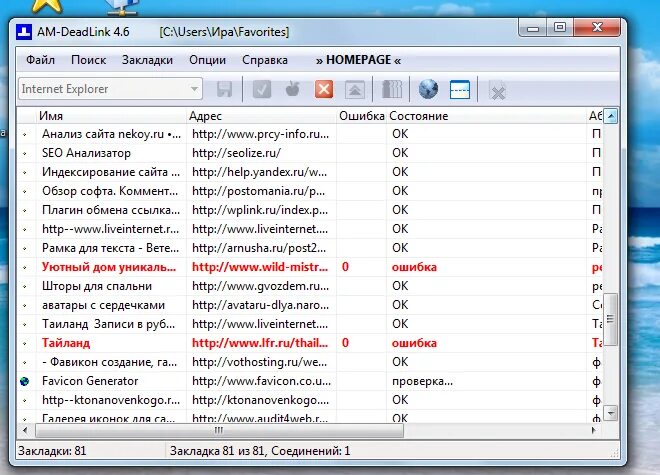Select the Обзор софта bookmark row

click(310, 191)
